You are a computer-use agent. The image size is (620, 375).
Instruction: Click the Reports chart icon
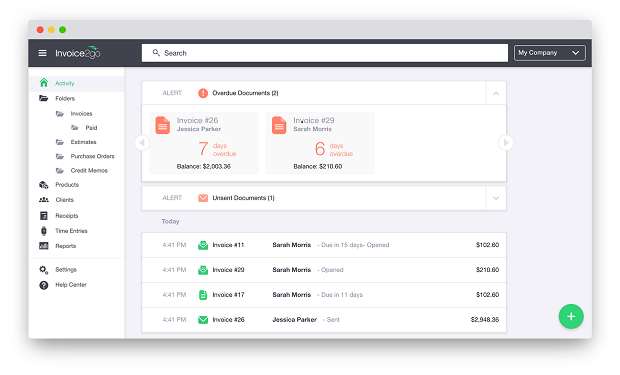pos(44,246)
